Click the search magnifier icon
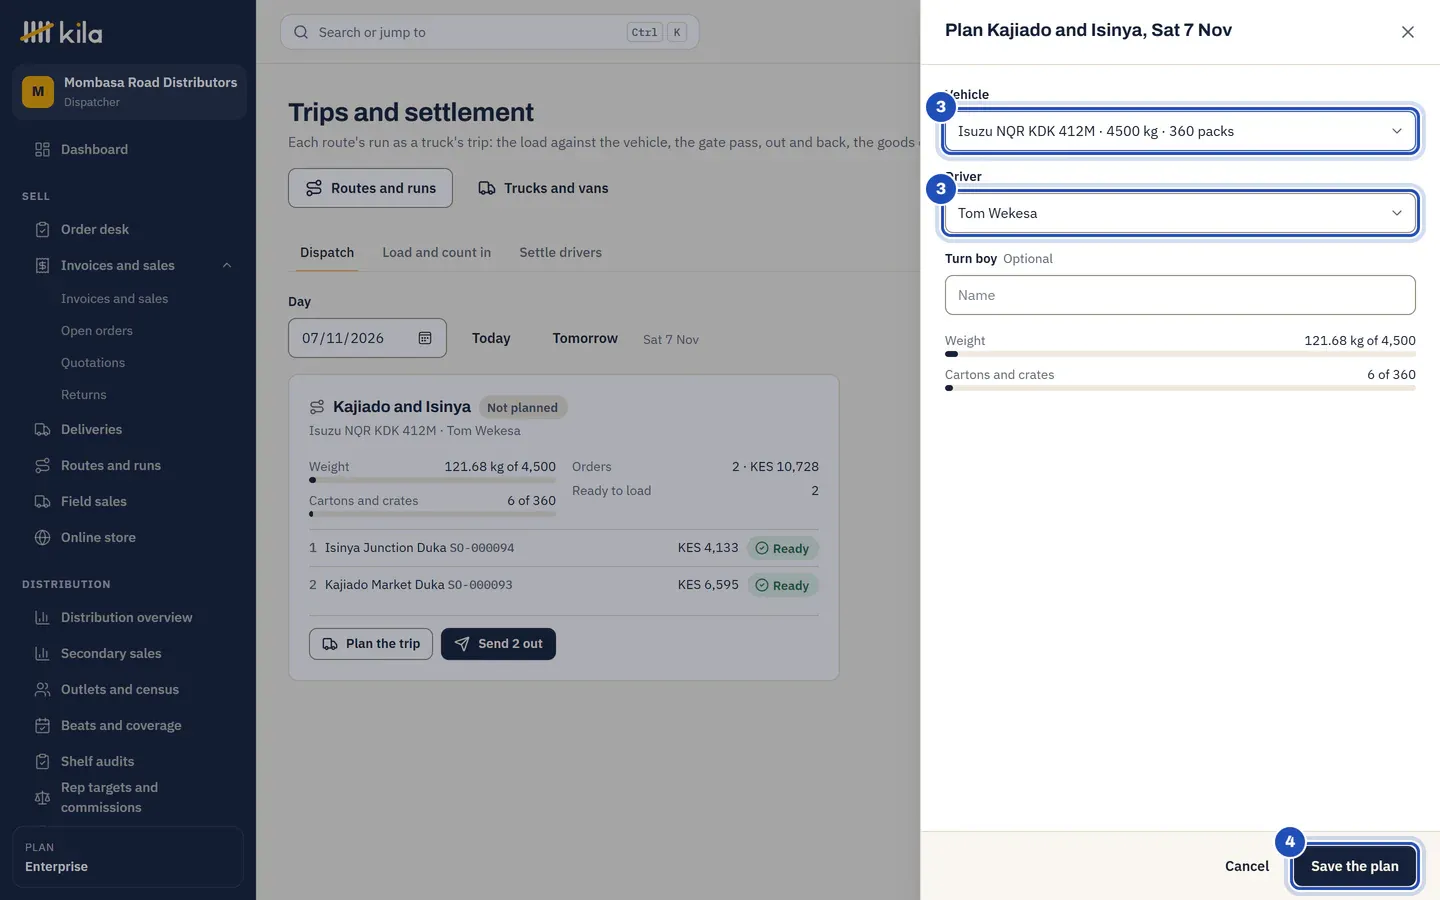The height and width of the screenshot is (900, 1440). click(301, 32)
